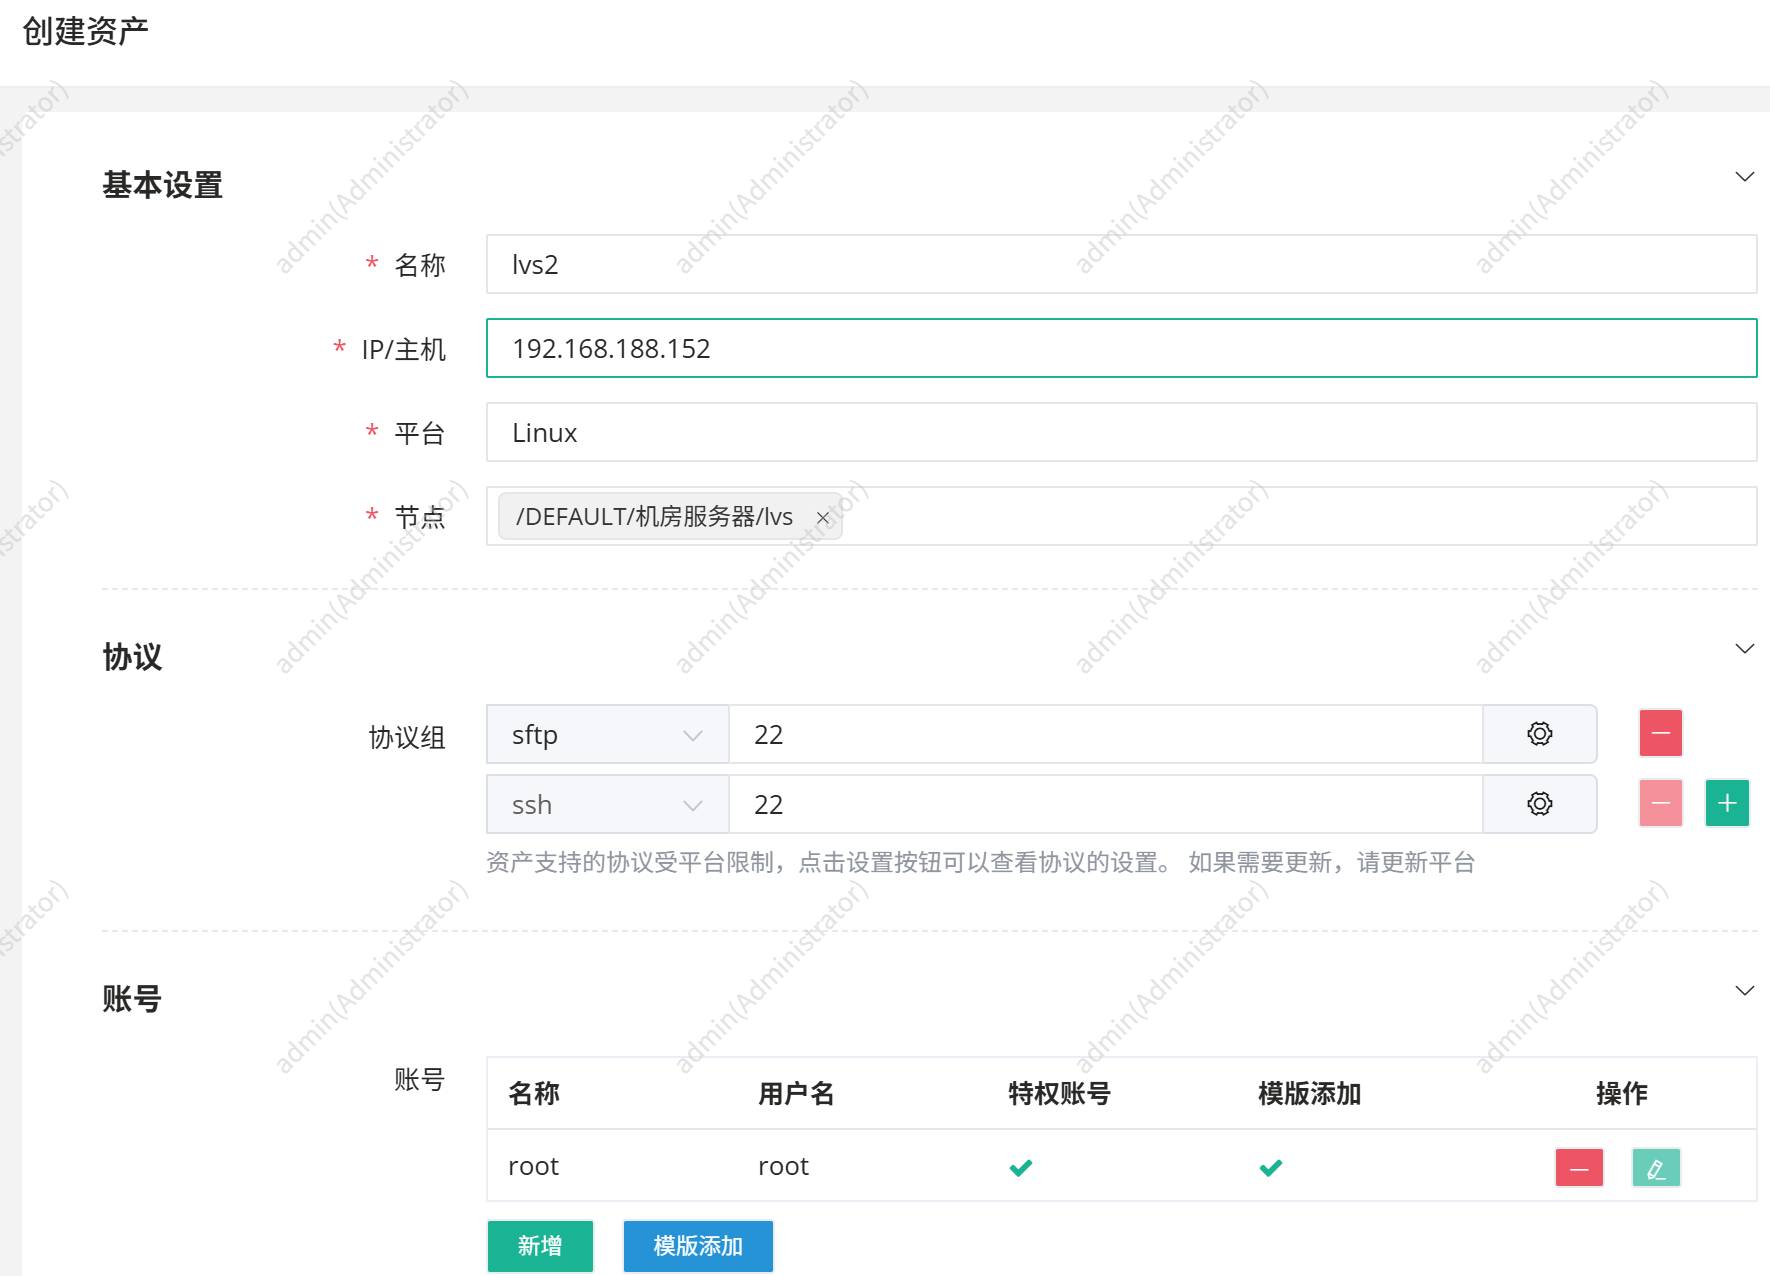Delete the root account row
Screen dimensions: 1770x1276
[x=1579, y=1167]
